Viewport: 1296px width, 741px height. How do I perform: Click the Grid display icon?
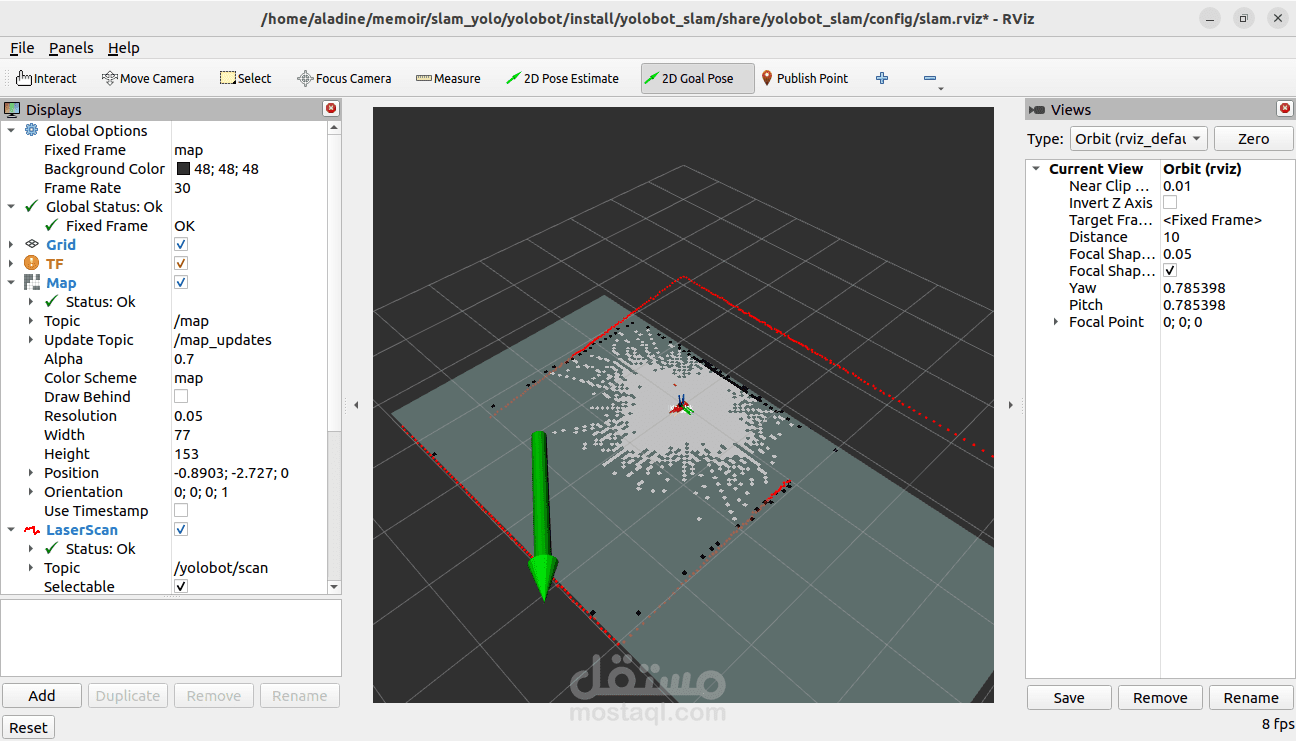pyautogui.click(x=32, y=244)
